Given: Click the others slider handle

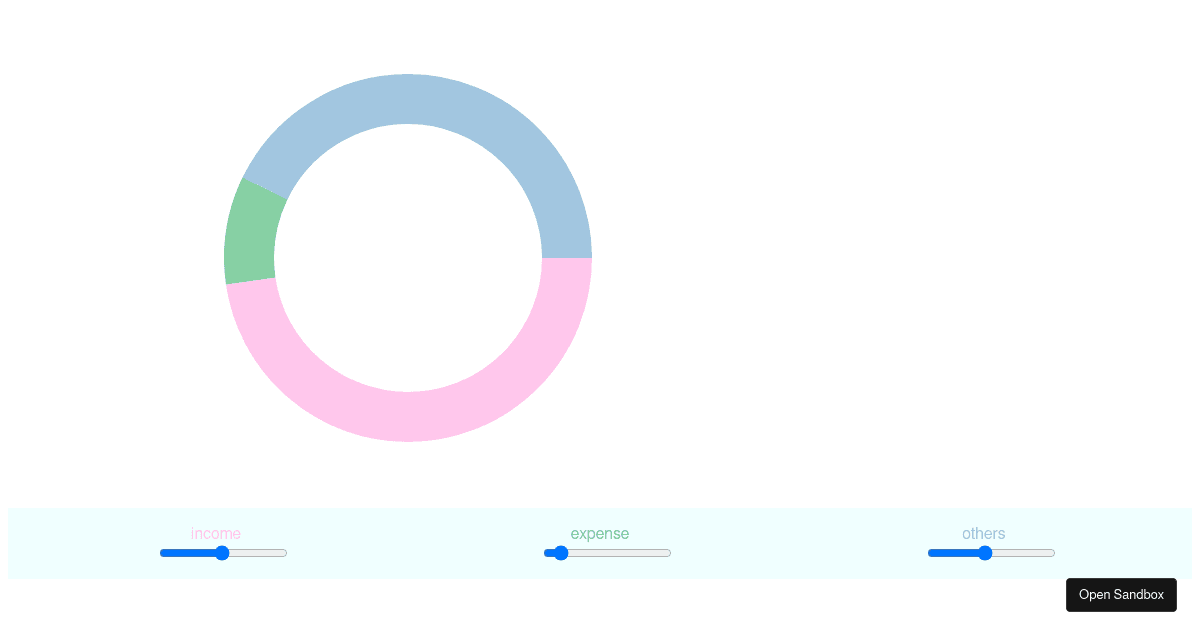Looking at the screenshot, I should (985, 553).
